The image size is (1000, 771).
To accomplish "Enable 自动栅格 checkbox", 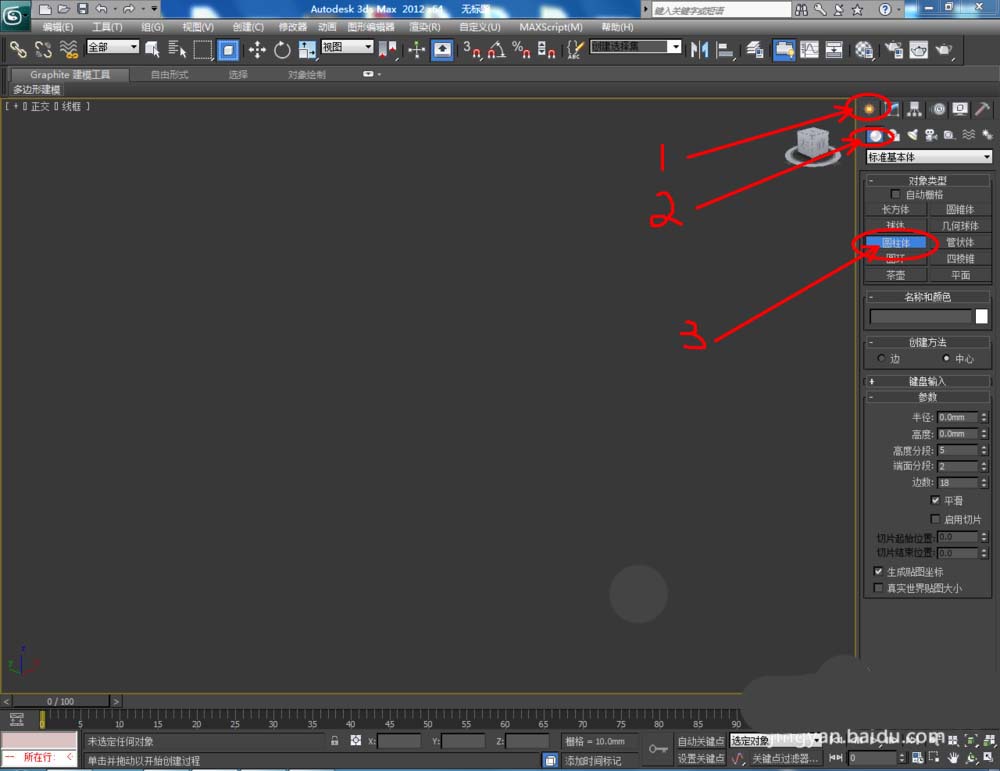I will (x=895, y=194).
